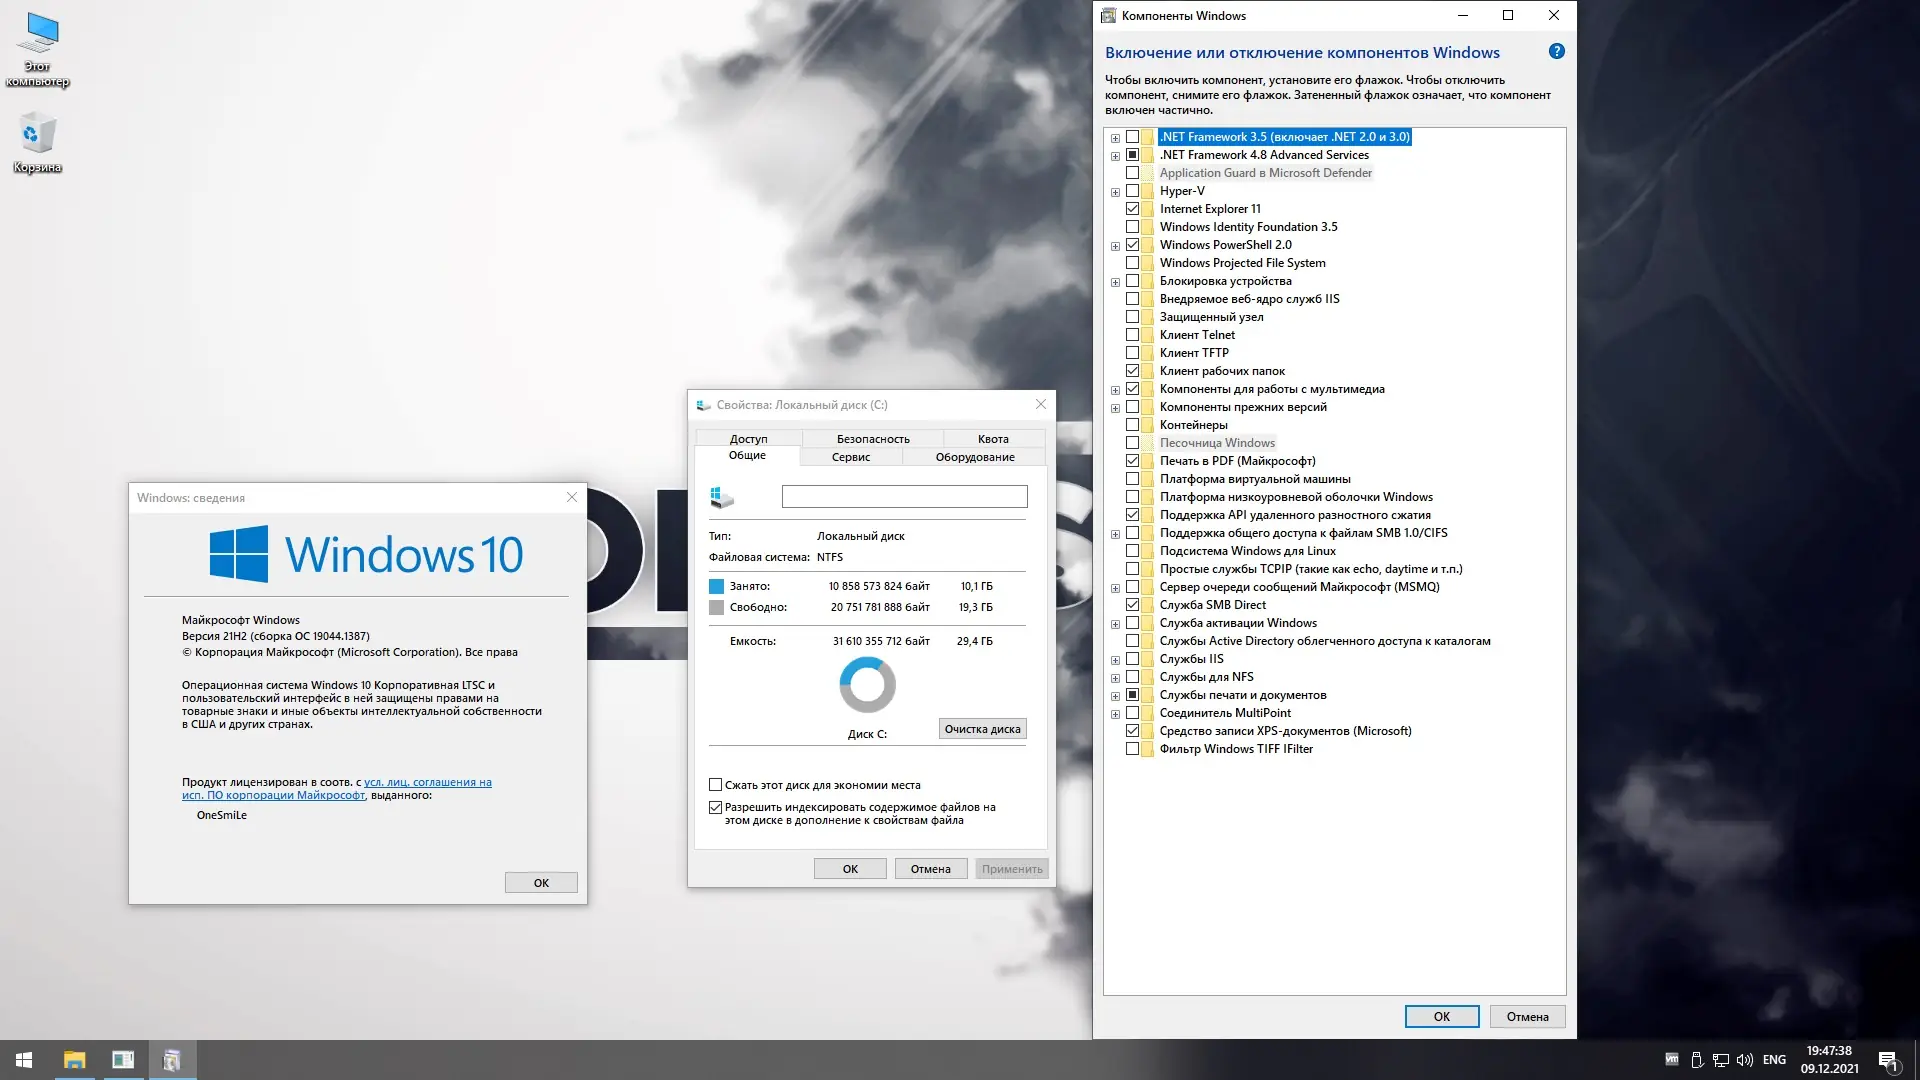Click the ENG language indicator

(1774, 1060)
